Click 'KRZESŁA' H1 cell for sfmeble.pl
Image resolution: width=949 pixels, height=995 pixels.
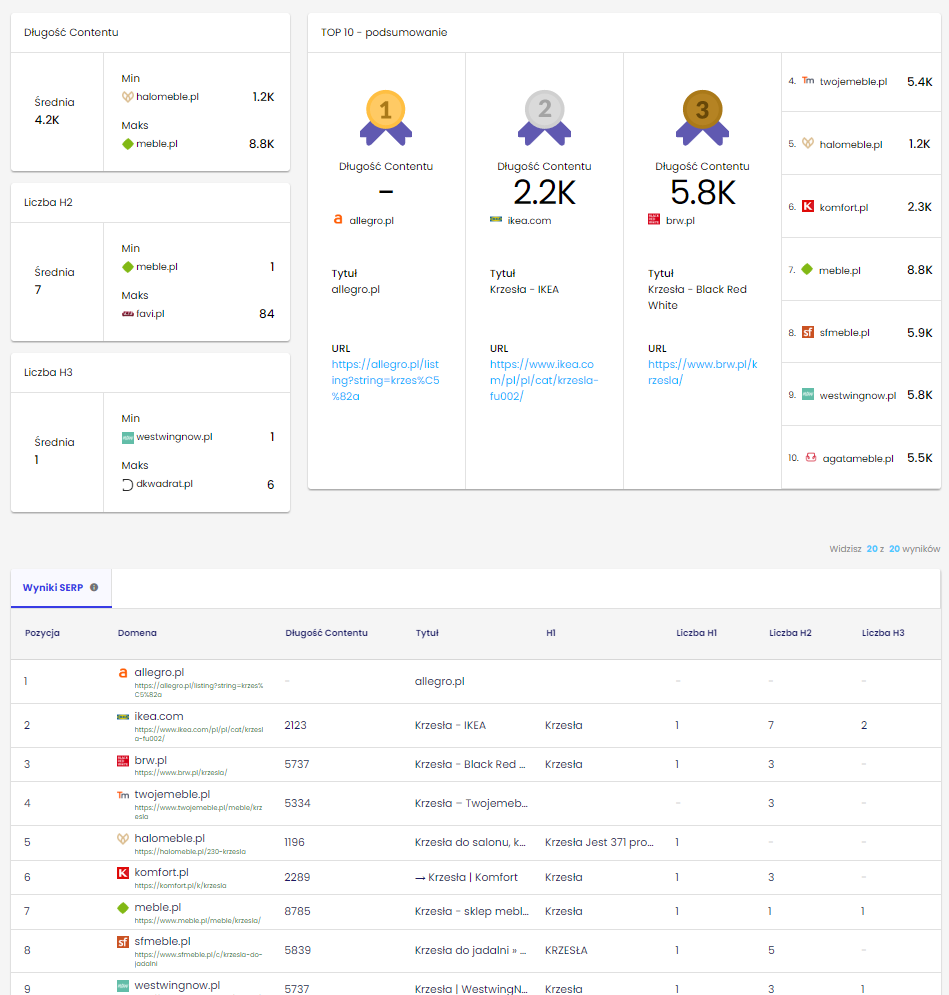[x=566, y=950]
